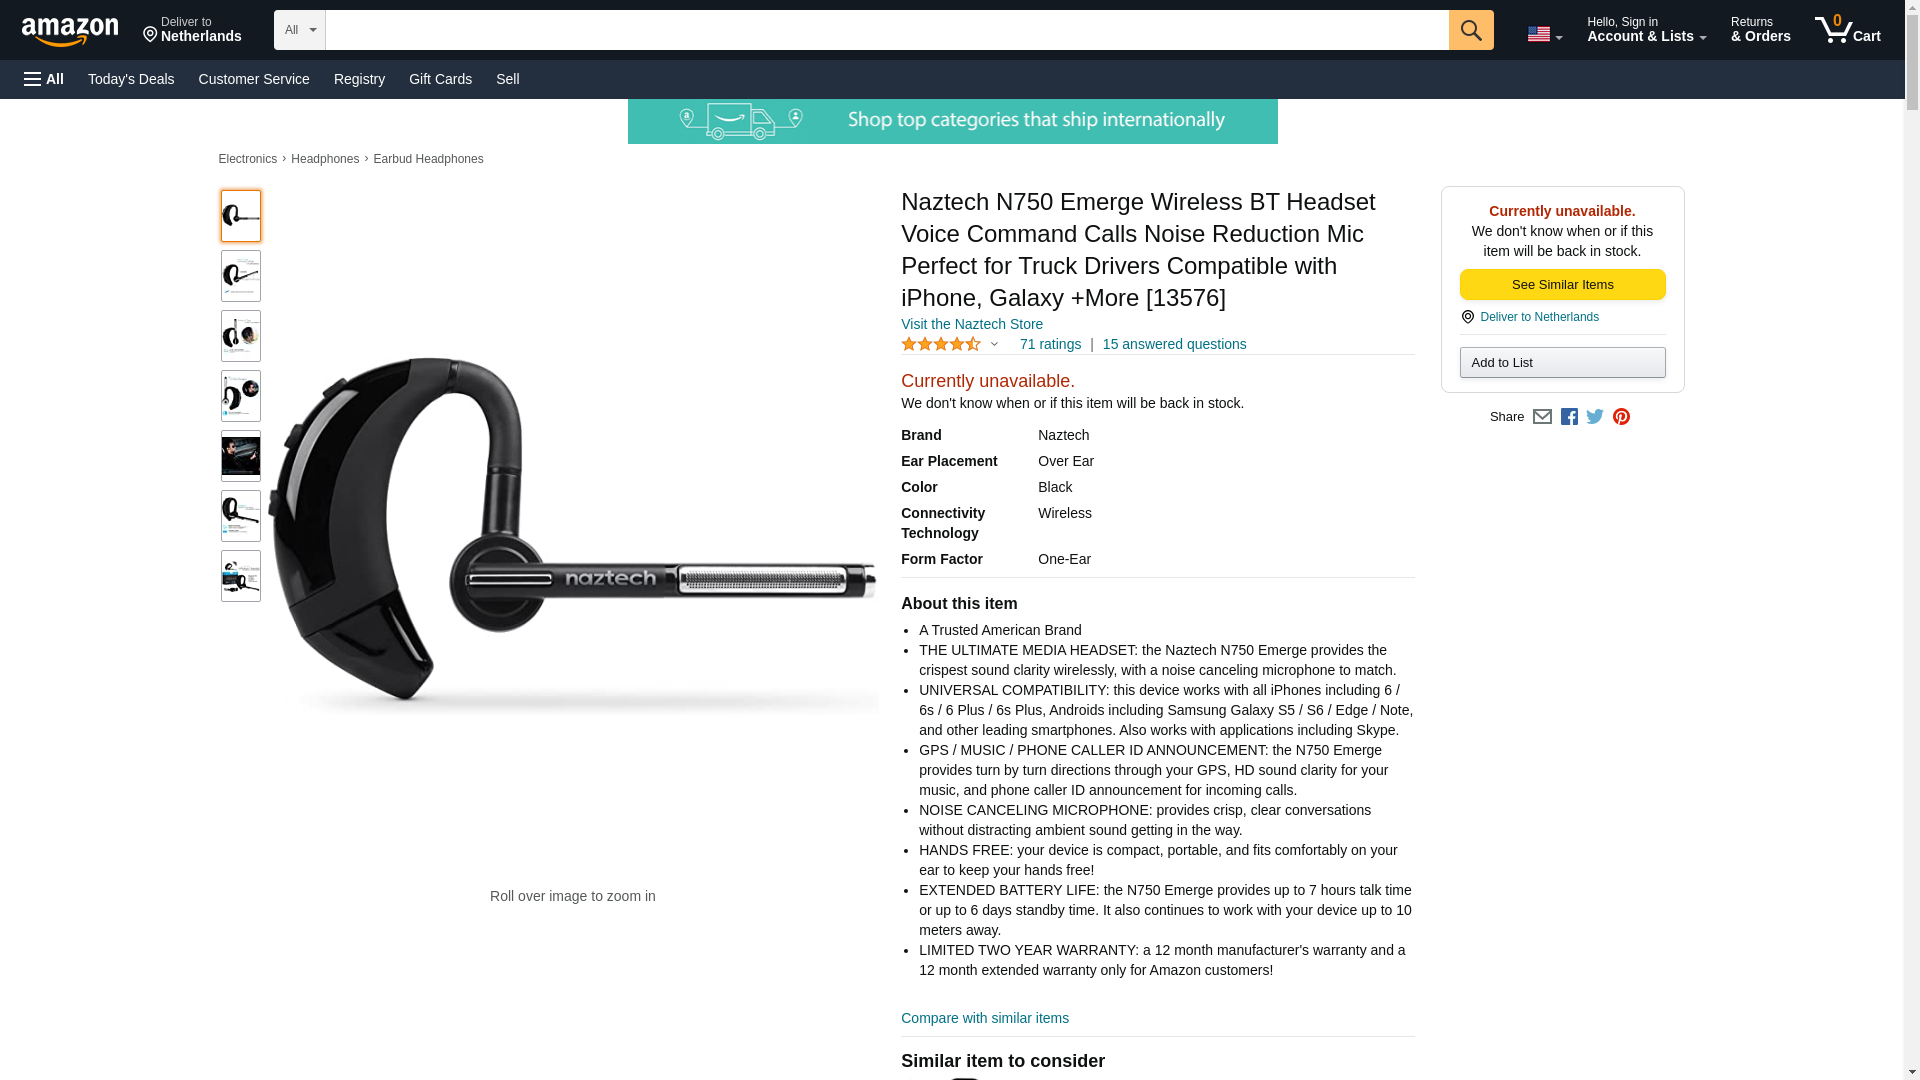Expand the All search category dropdown

coord(300,30)
